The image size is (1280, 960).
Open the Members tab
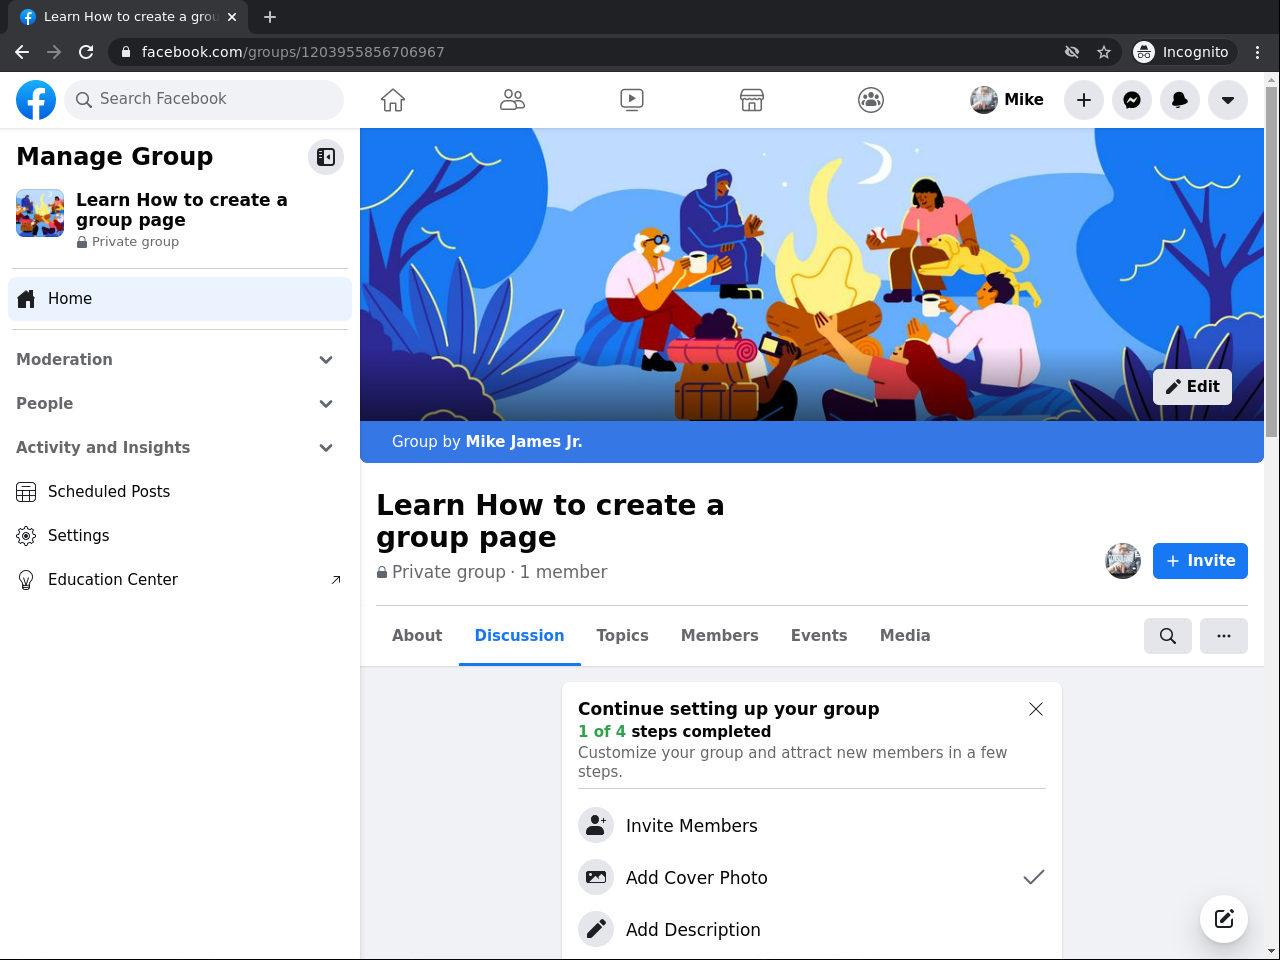720,636
